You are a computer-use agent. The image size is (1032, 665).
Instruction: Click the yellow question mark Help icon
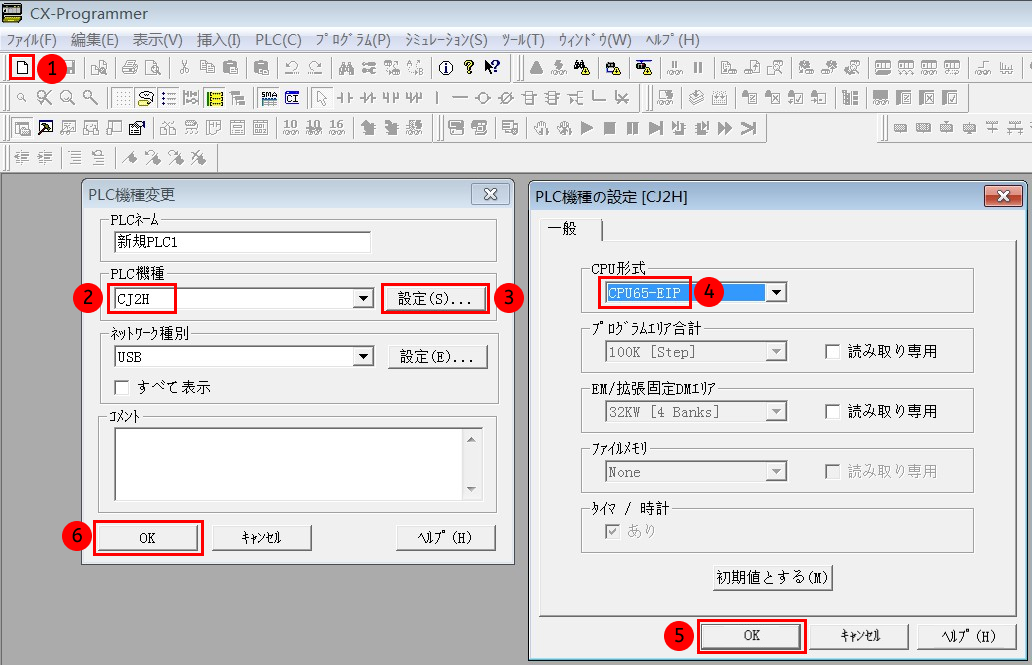coord(469,67)
